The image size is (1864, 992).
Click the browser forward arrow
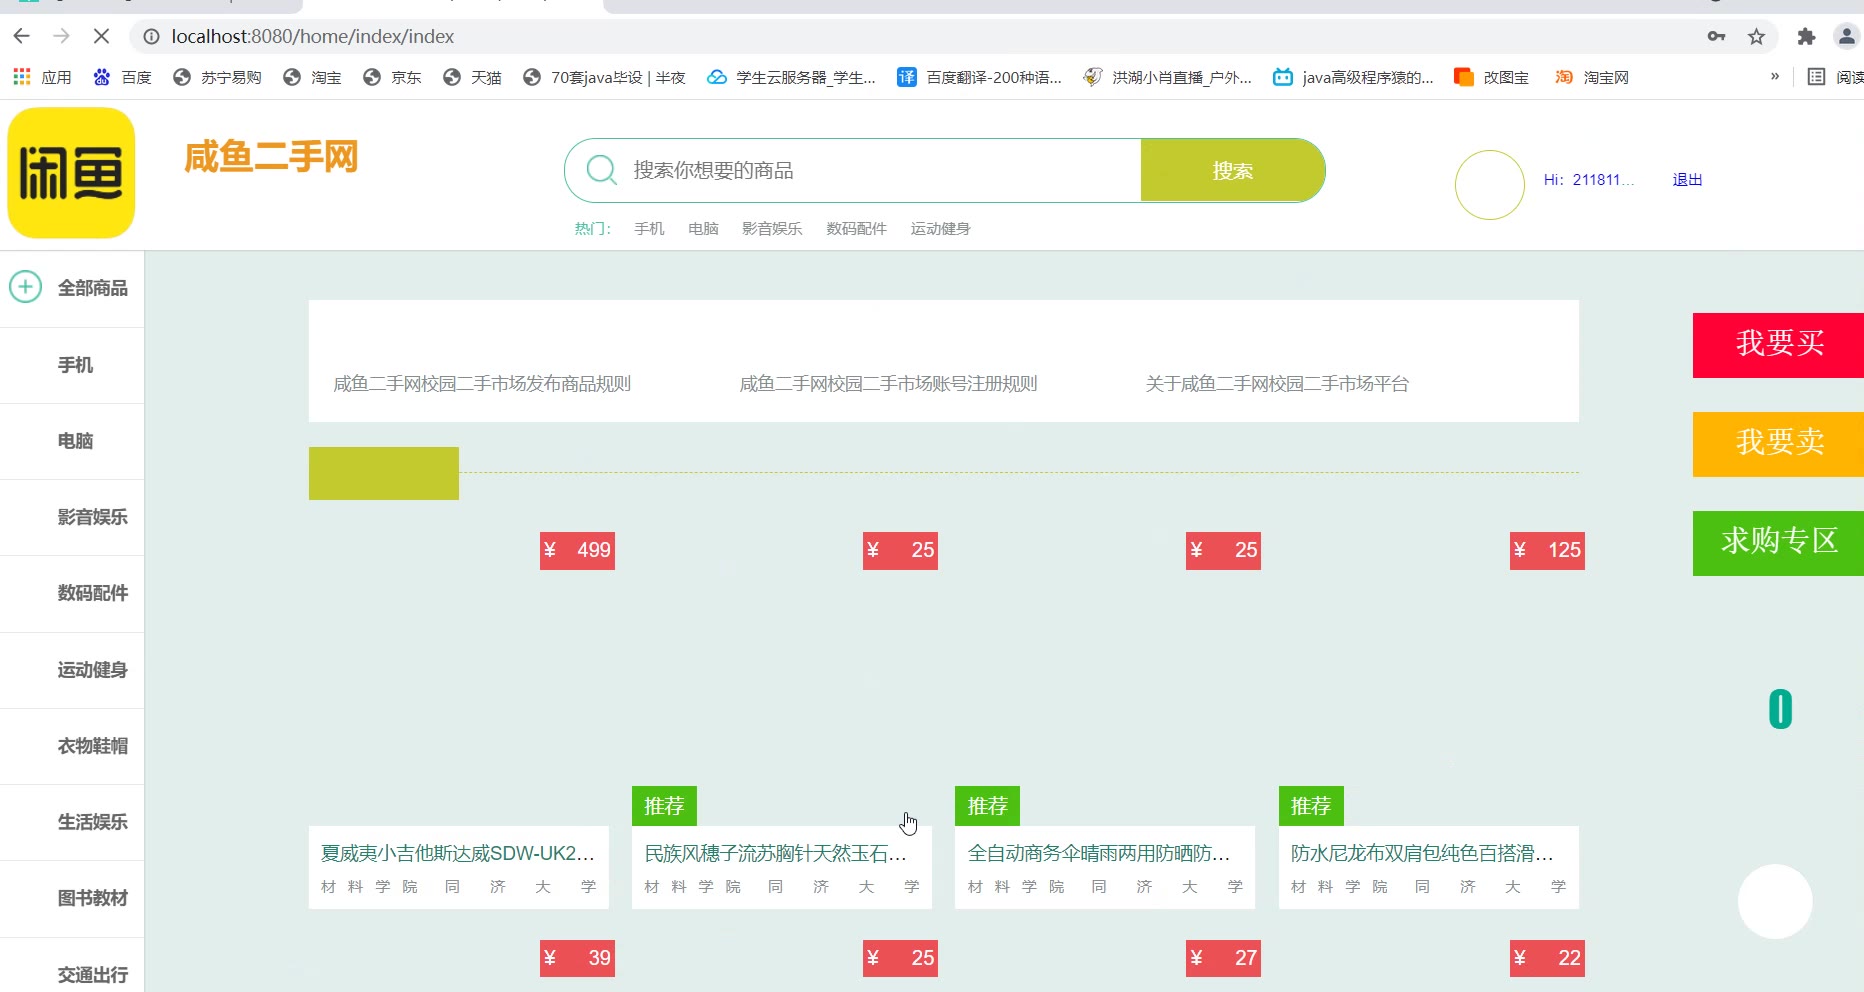[x=61, y=36]
